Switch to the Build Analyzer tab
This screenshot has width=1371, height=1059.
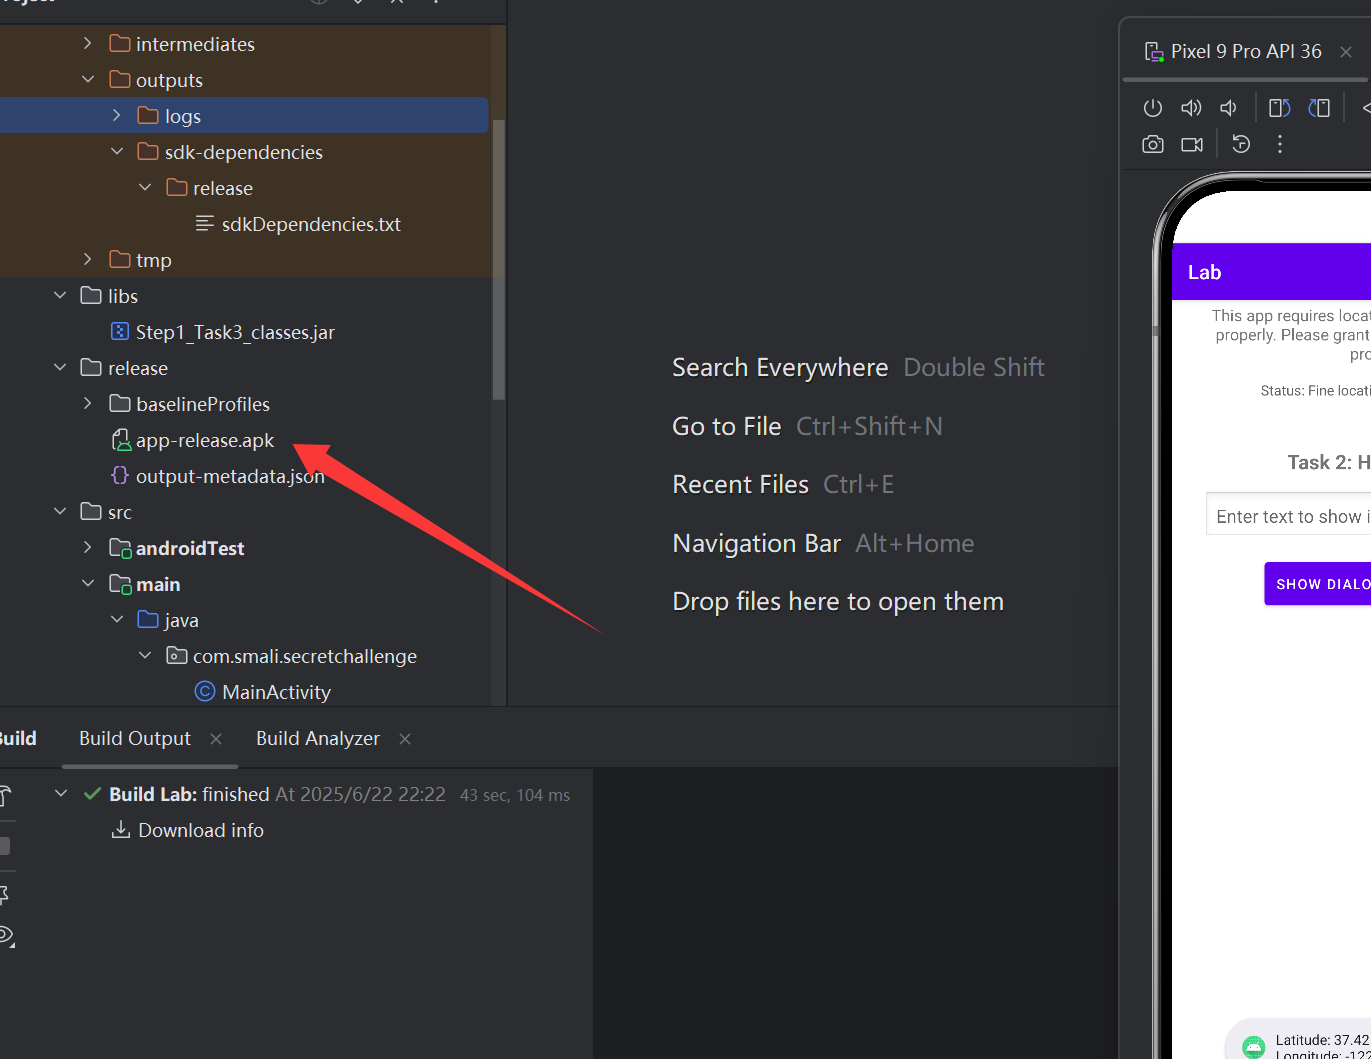click(317, 739)
